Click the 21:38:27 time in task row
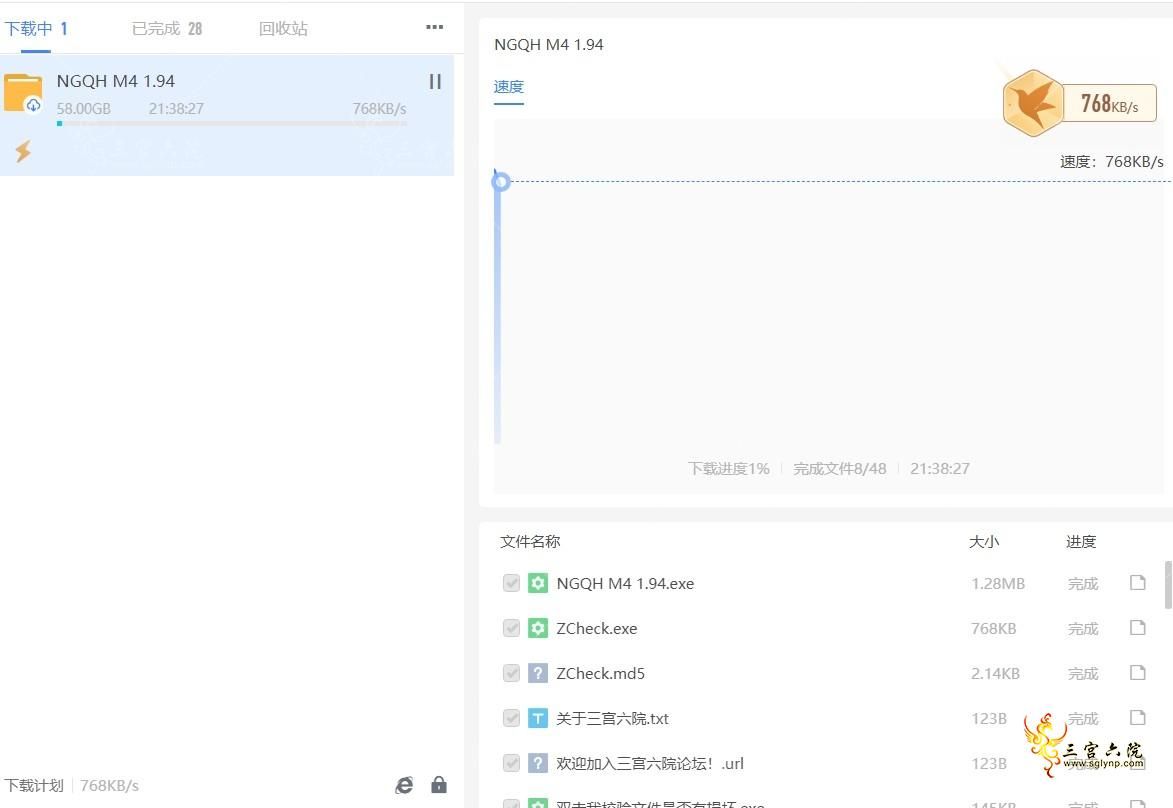1173x808 pixels. coord(176,108)
